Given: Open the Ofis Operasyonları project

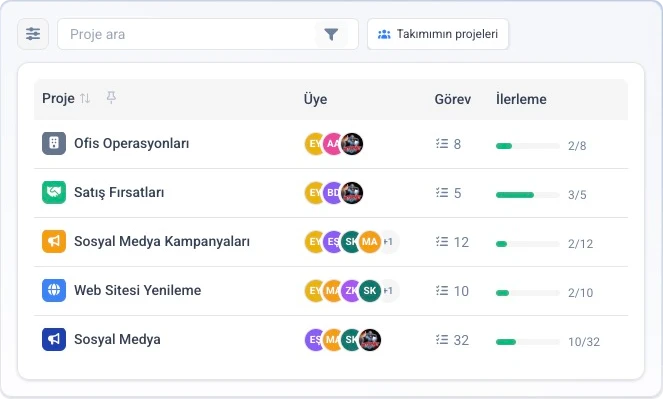Looking at the screenshot, I should (132, 143).
